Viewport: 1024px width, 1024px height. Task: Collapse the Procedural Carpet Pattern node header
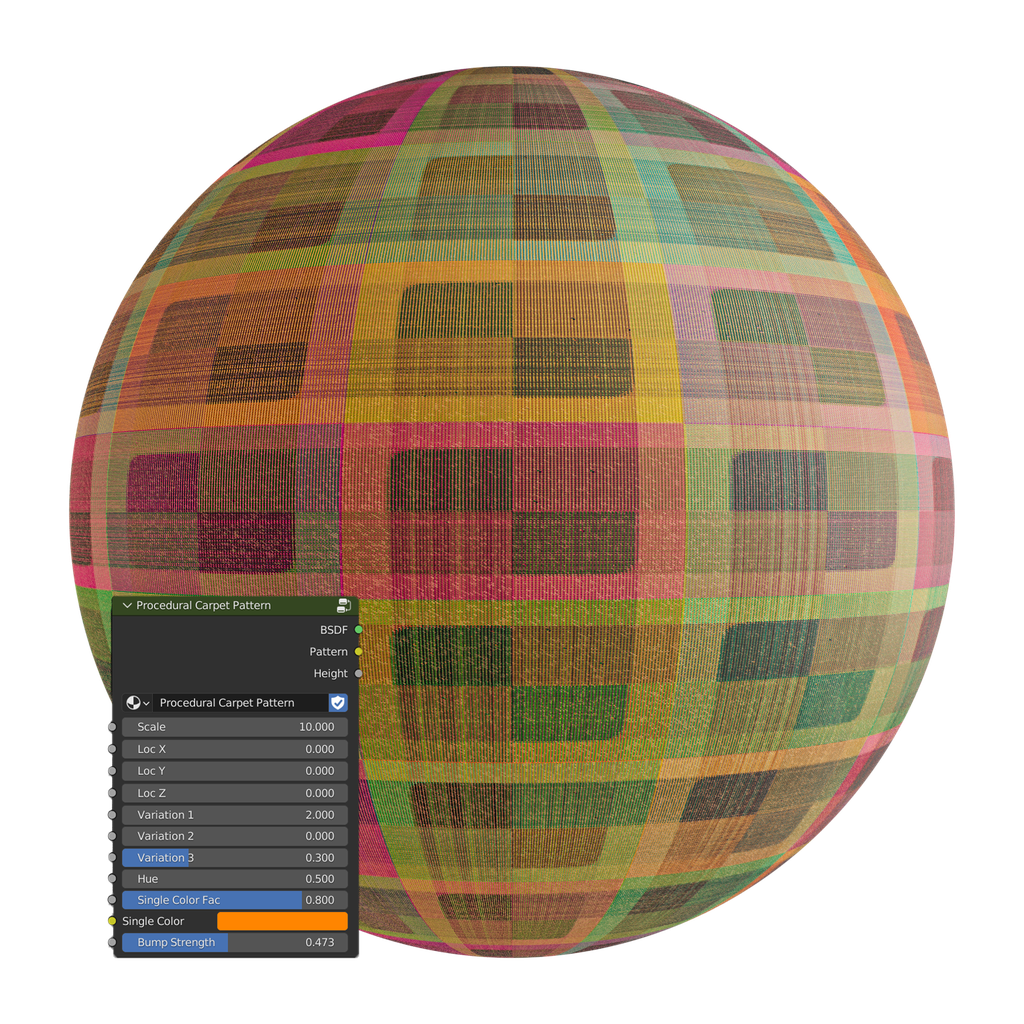coord(127,605)
